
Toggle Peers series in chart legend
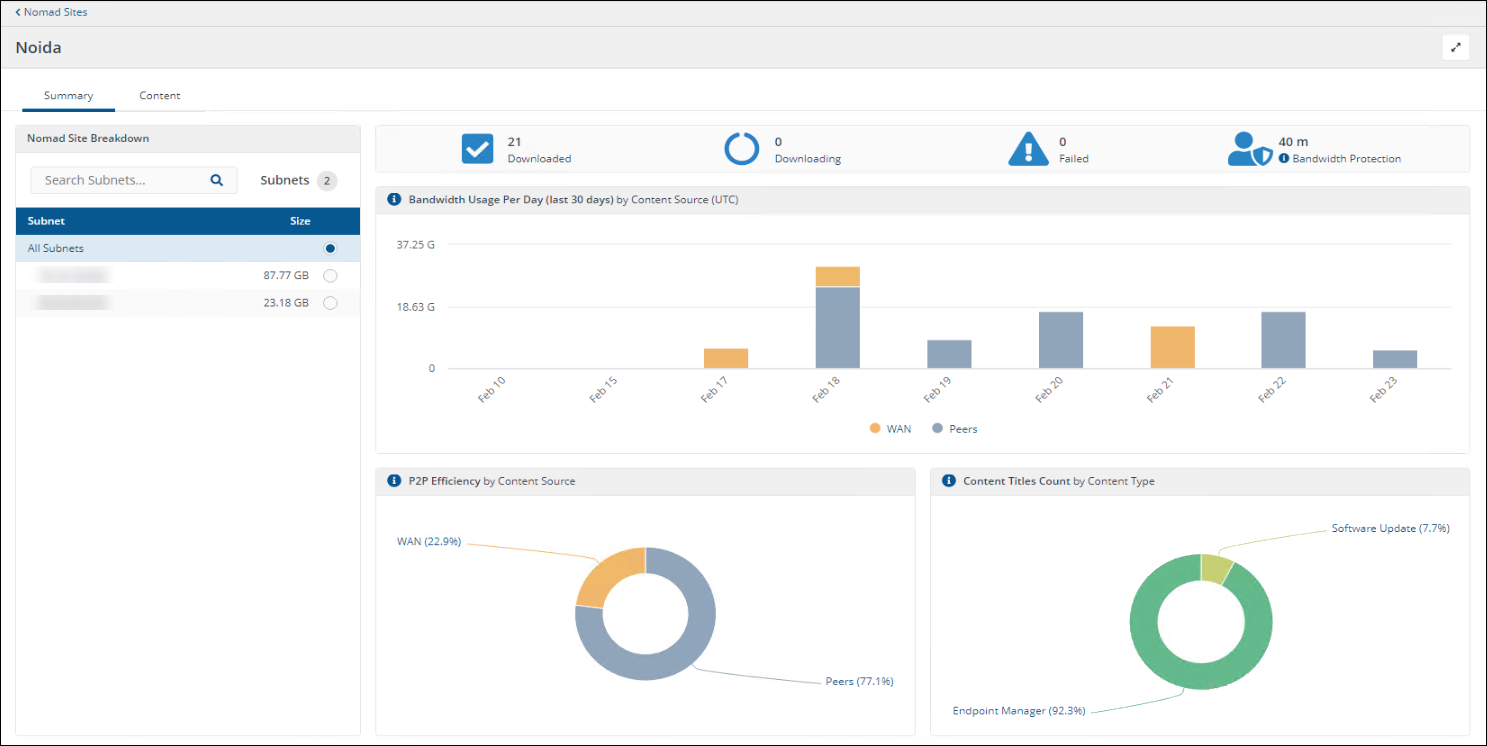click(954, 429)
